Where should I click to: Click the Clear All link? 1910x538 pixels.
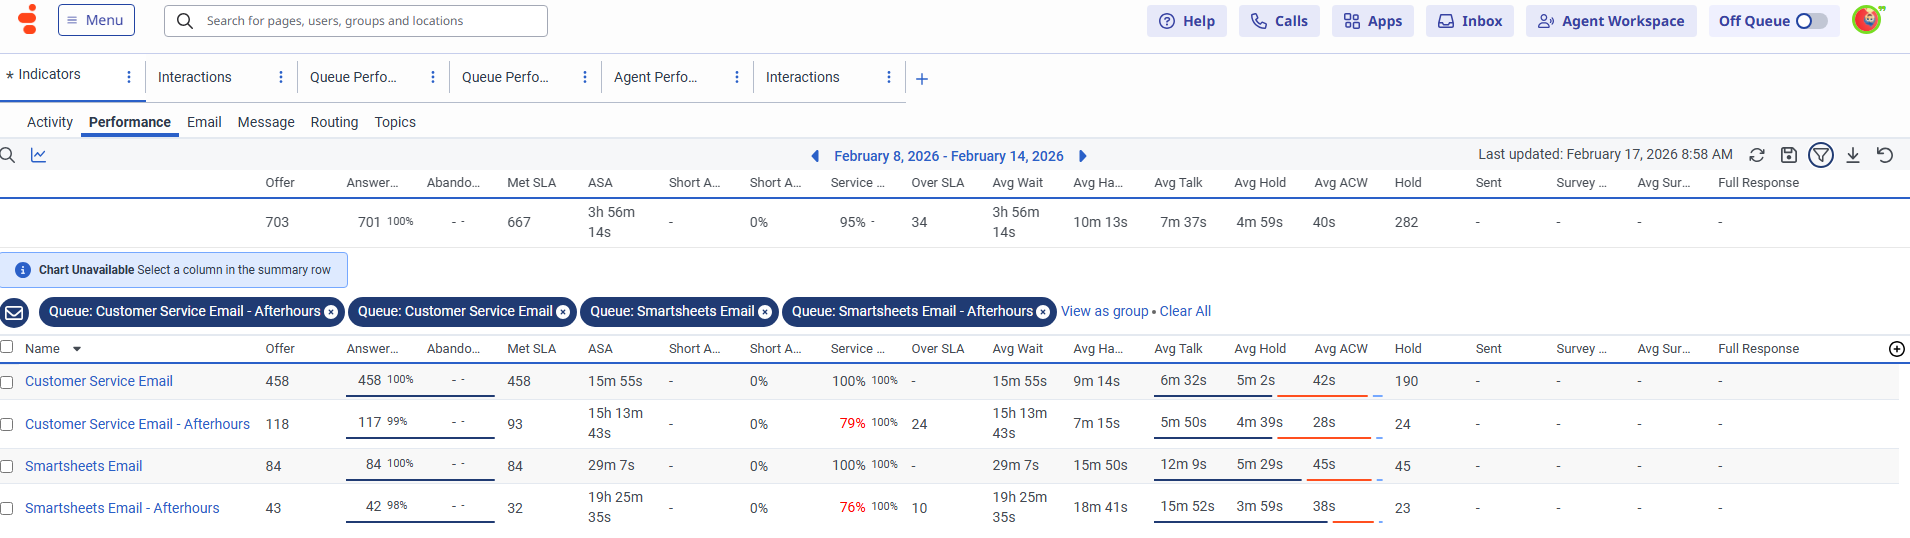pyautogui.click(x=1185, y=311)
